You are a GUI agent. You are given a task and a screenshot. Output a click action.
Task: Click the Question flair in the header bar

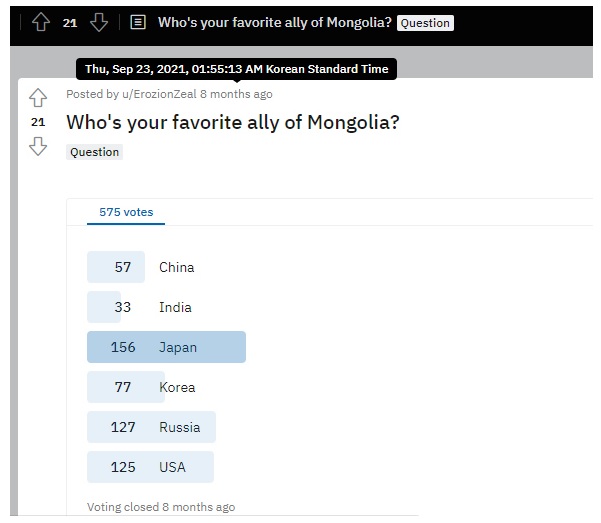(425, 22)
